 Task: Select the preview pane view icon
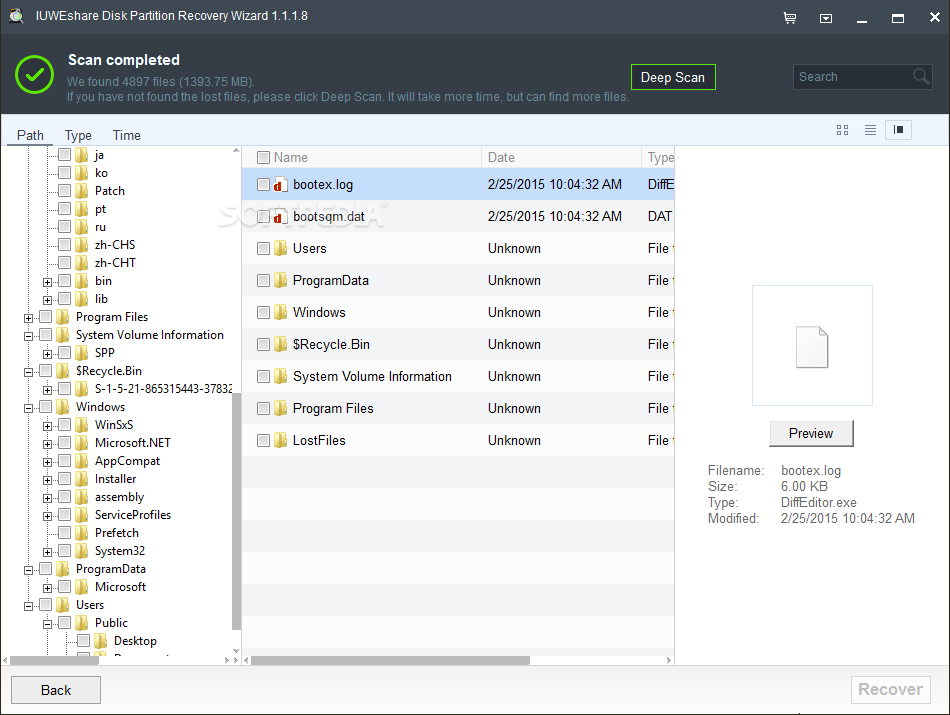898,130
